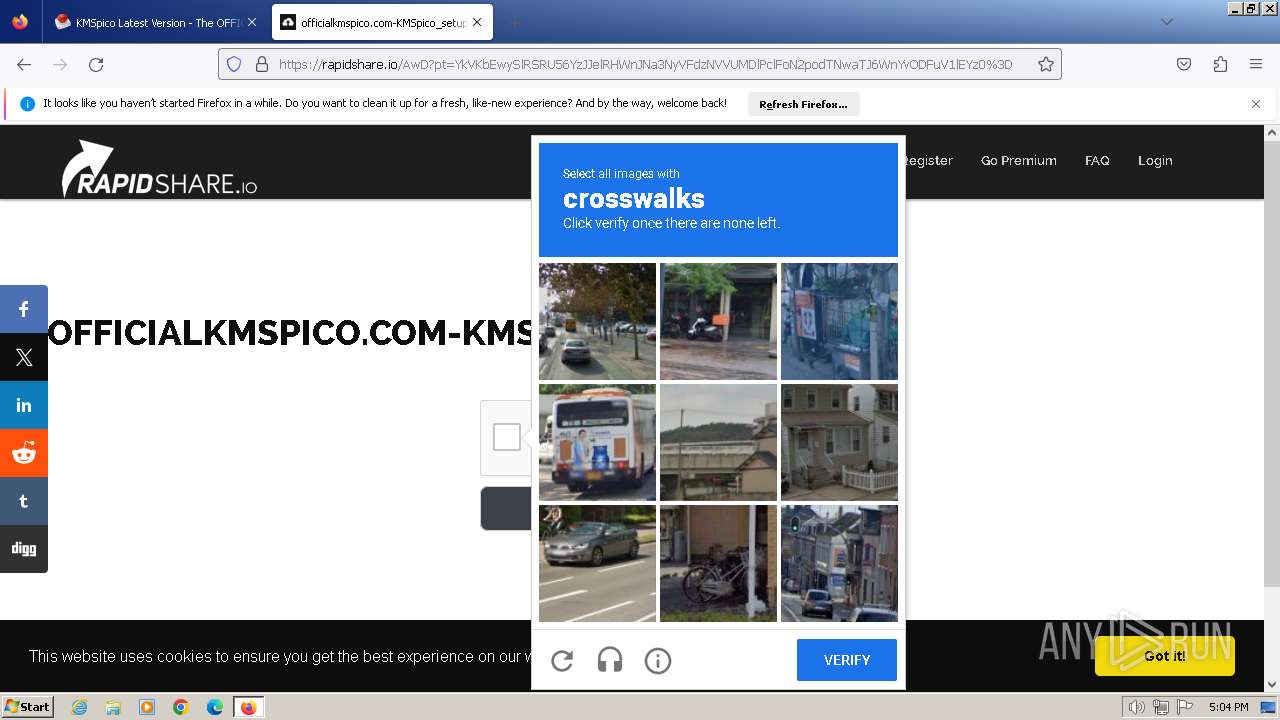
Task: Select the tree-lined street with cars image
Action: [x=597, y=321]
